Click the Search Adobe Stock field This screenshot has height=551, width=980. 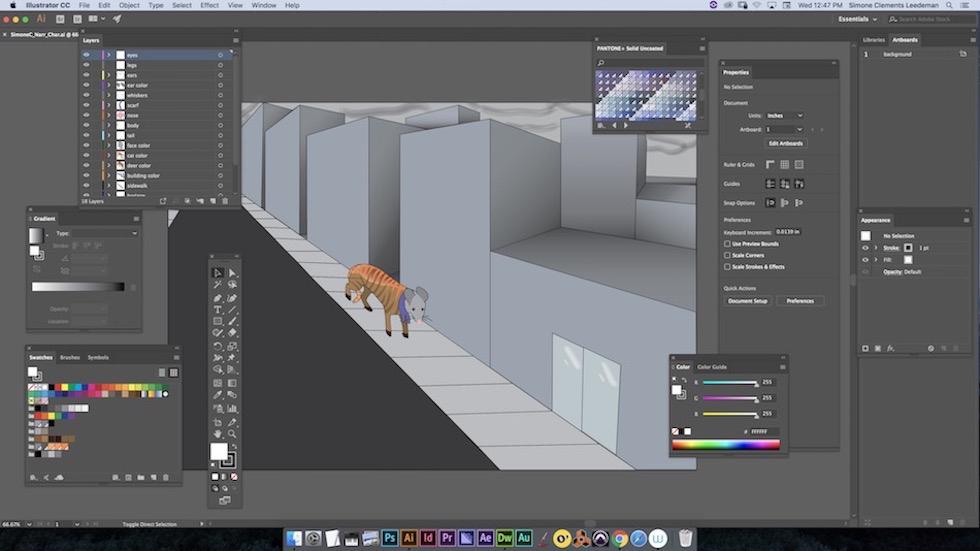pos(929,19)
